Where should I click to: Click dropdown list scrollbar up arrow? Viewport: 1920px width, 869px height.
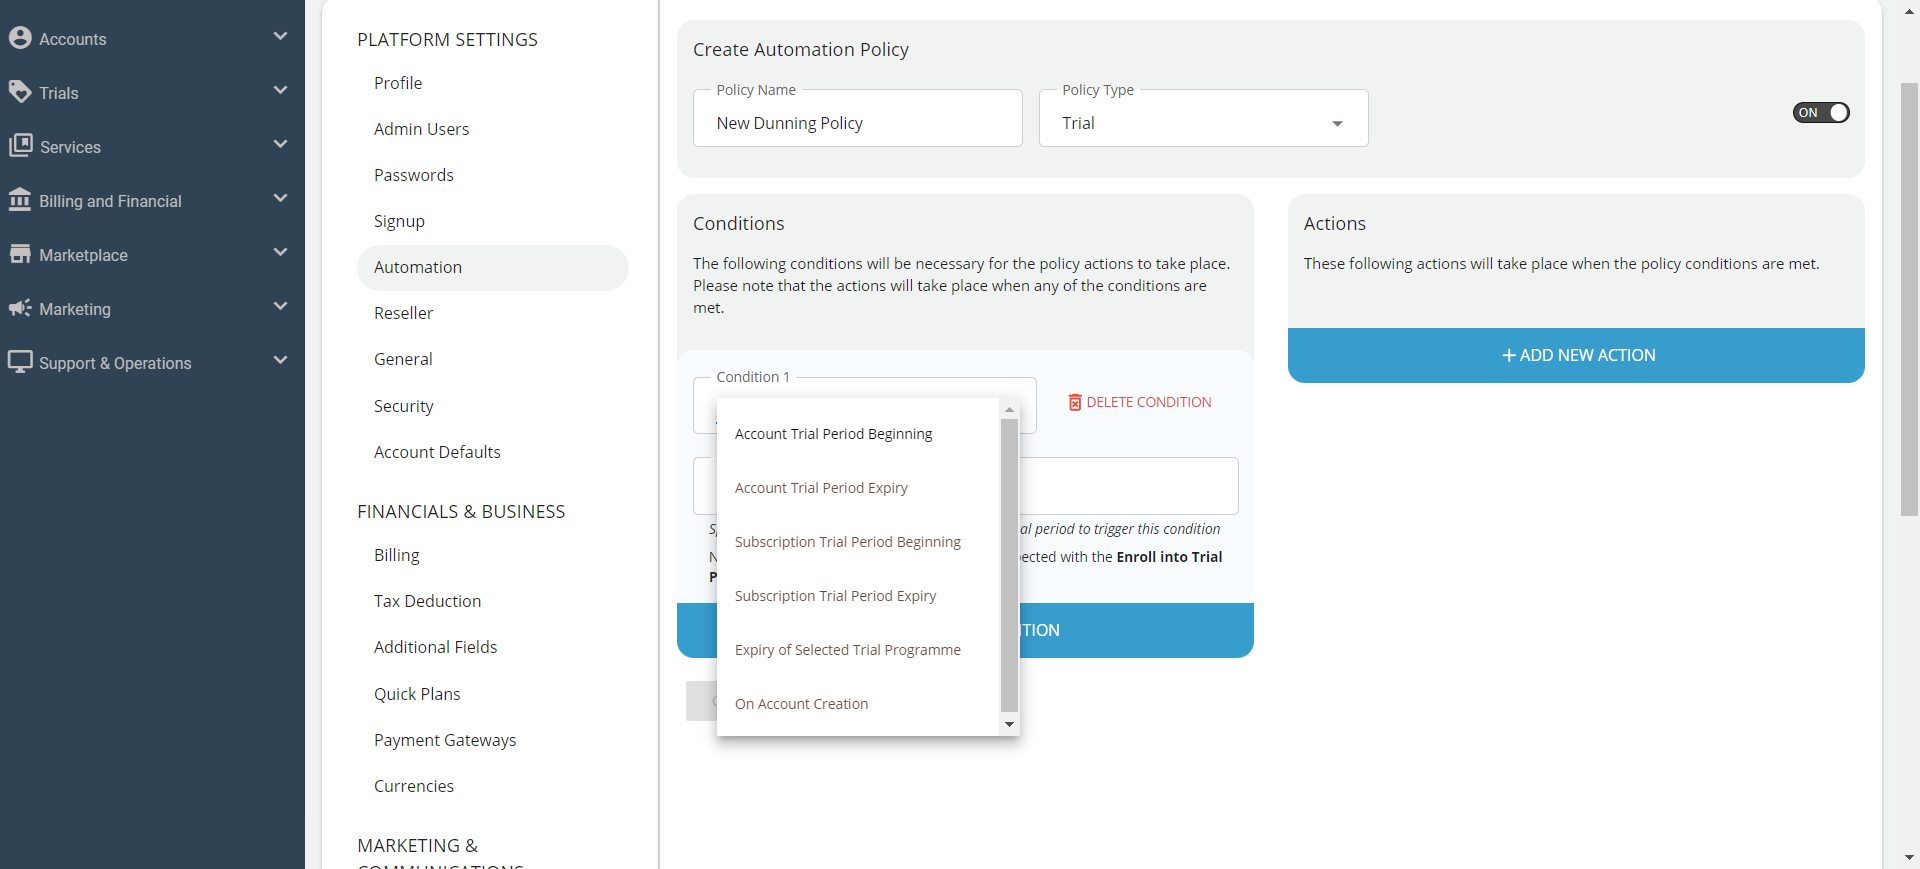tap(1009, 410)
